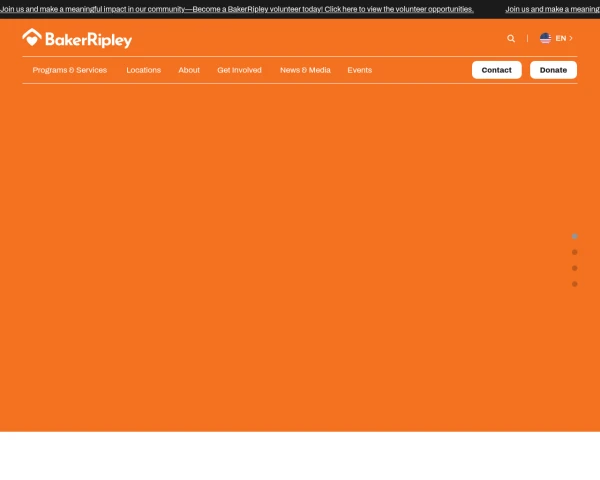Image resolution: width=600 pixels, height=480 pixels.
Task: Open the About navigation item
Action: [x=189, y=70]
